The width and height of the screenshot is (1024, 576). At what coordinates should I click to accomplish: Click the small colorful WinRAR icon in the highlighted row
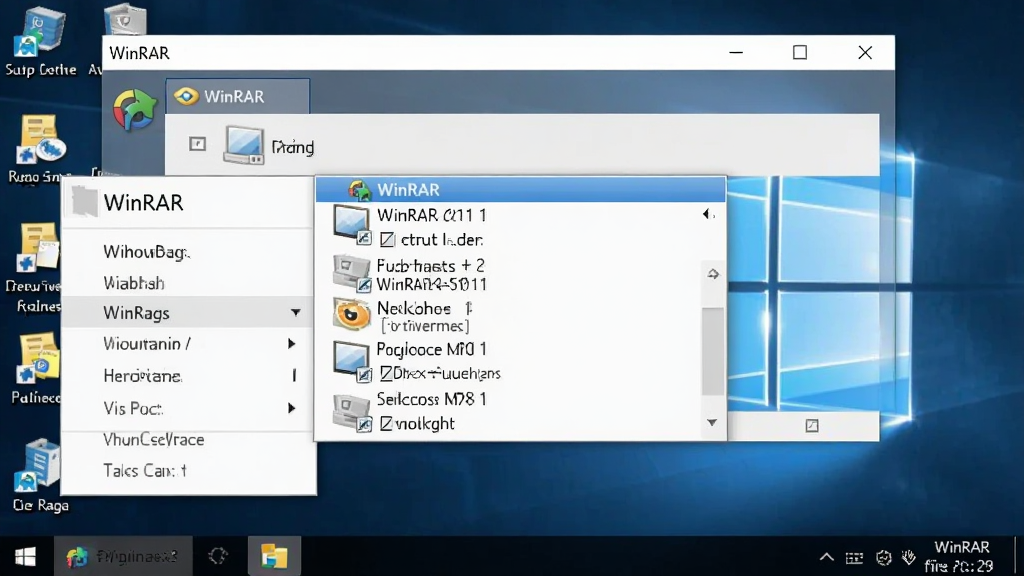tap(359, 190)
